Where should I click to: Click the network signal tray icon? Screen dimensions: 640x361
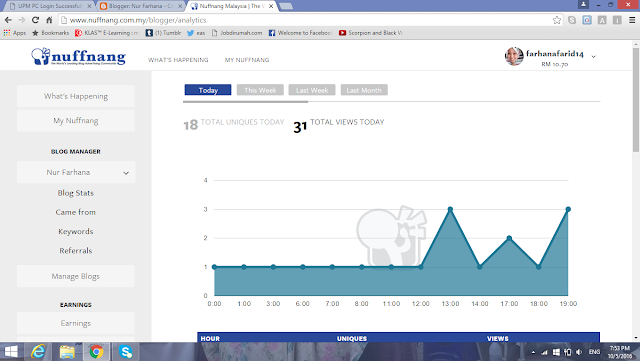click(x=544, y=352)
